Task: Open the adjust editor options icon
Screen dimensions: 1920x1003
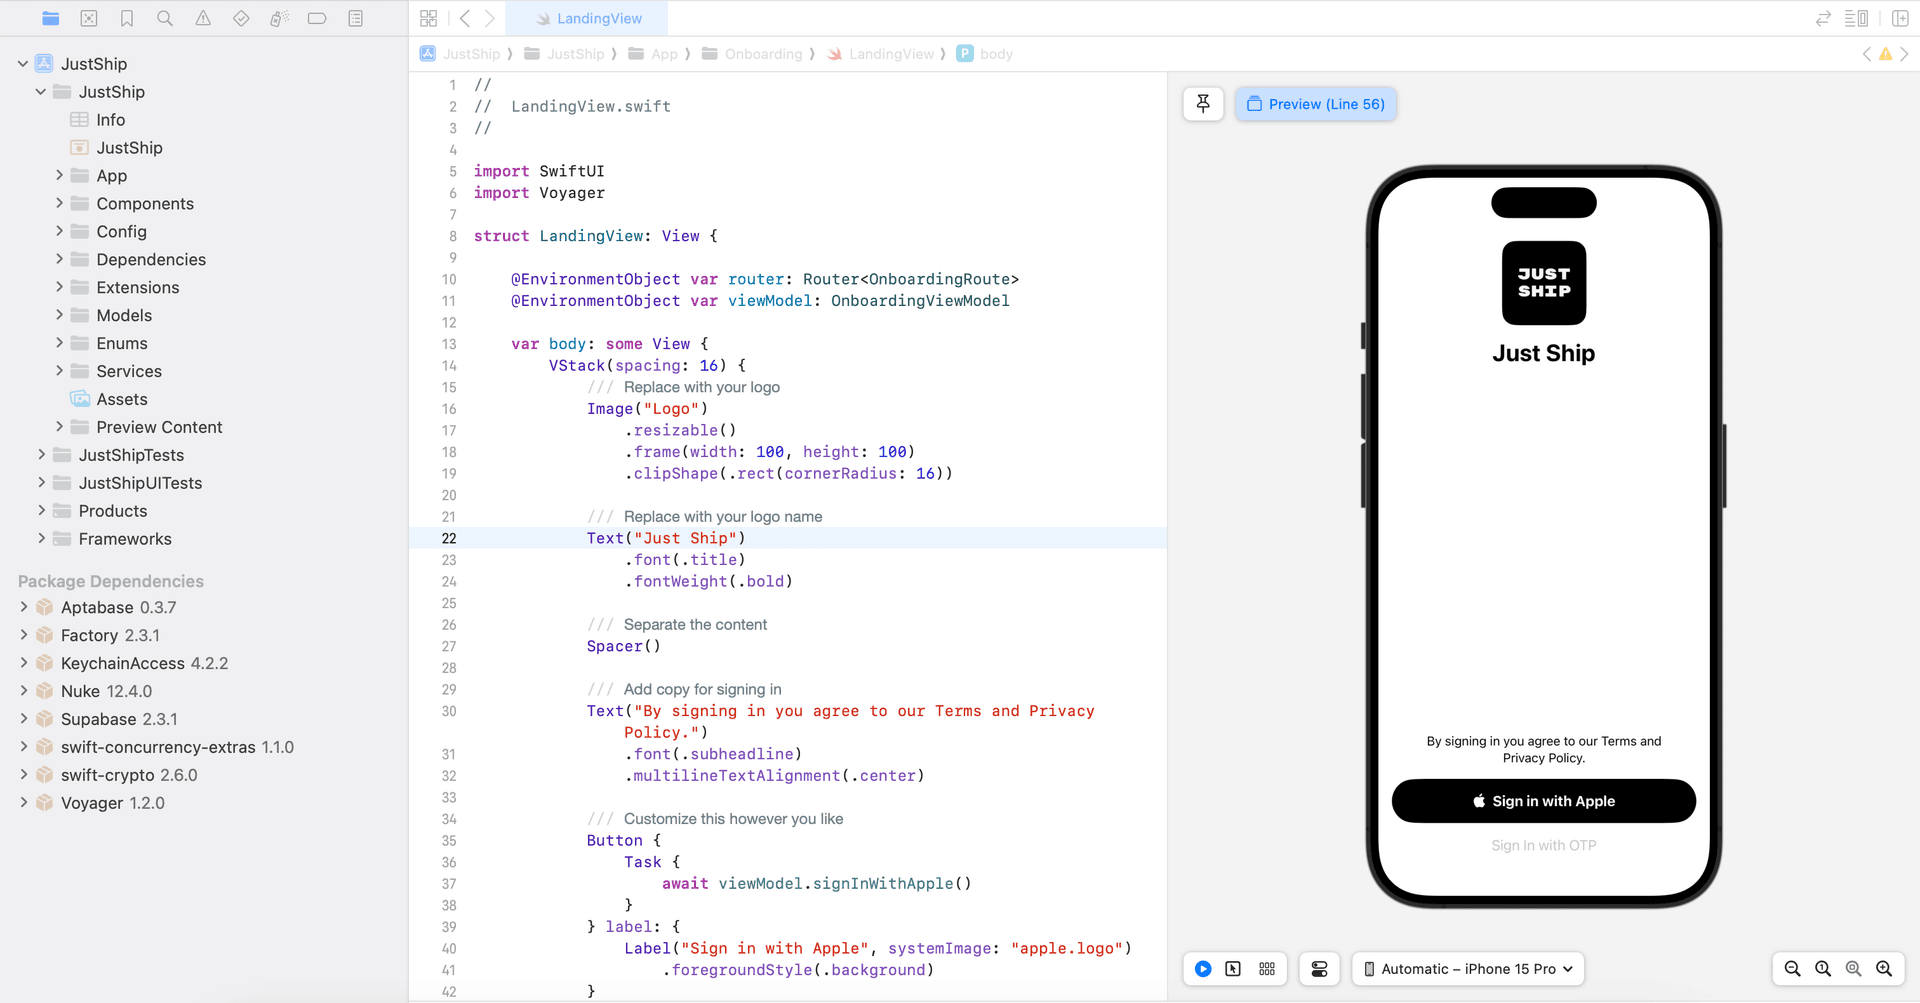Action: click(x=1857, y=18)
